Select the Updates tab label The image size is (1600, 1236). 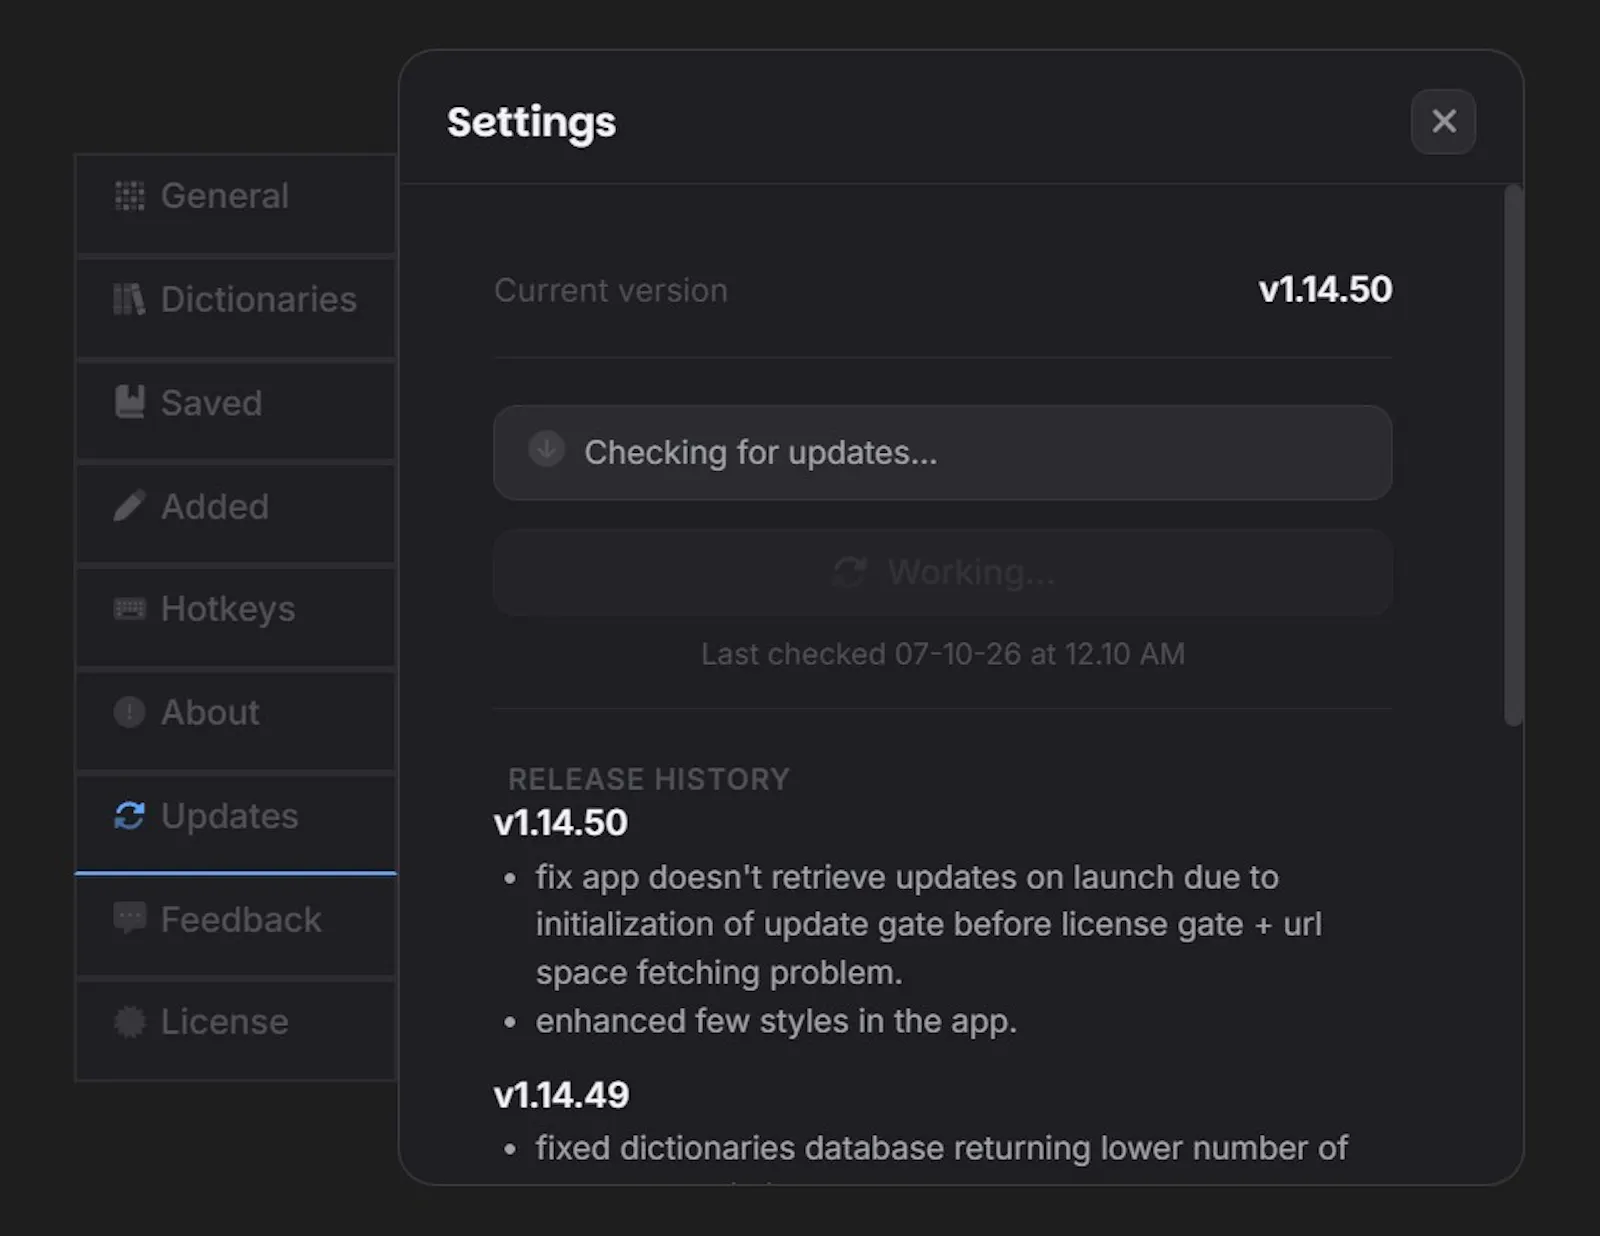[230, 816]
